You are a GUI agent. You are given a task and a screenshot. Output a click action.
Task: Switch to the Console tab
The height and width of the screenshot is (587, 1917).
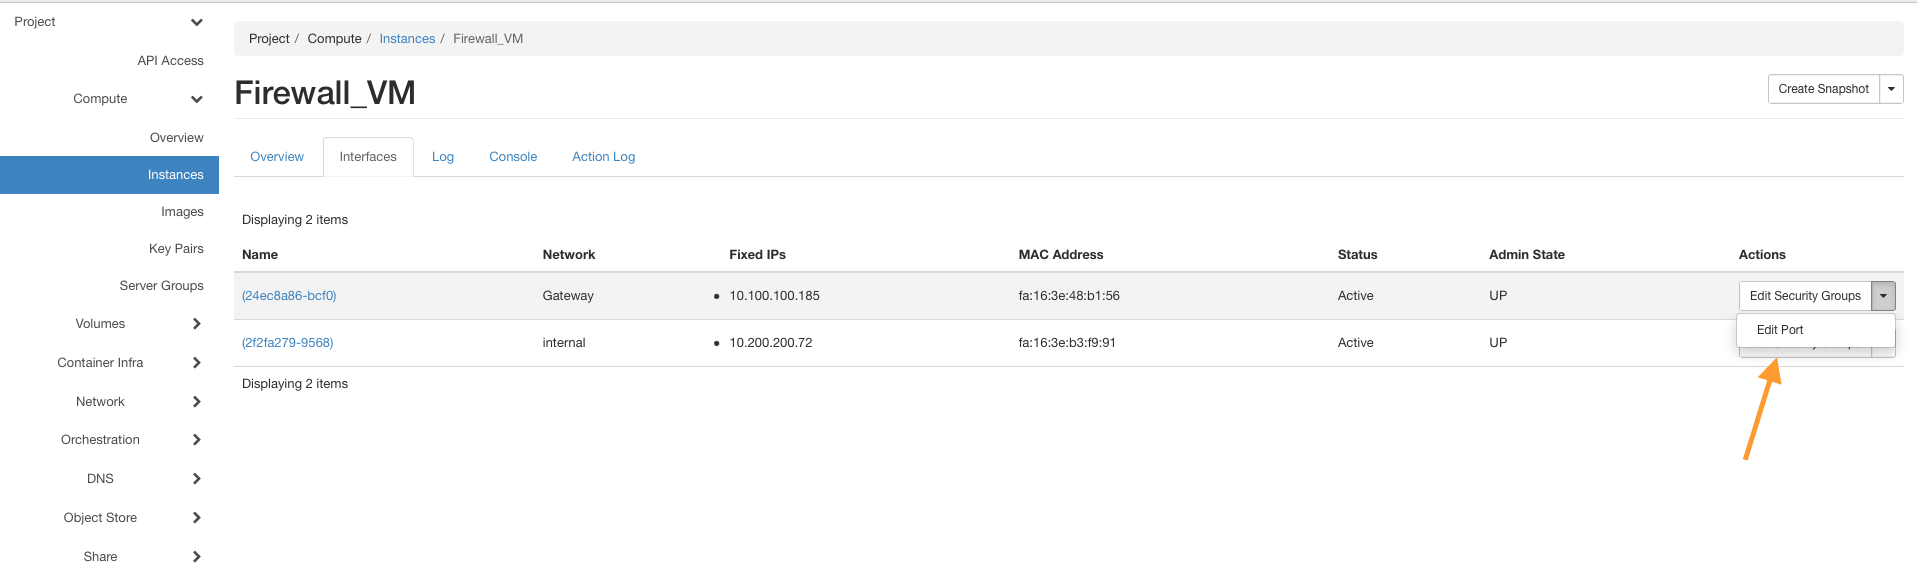513,157
